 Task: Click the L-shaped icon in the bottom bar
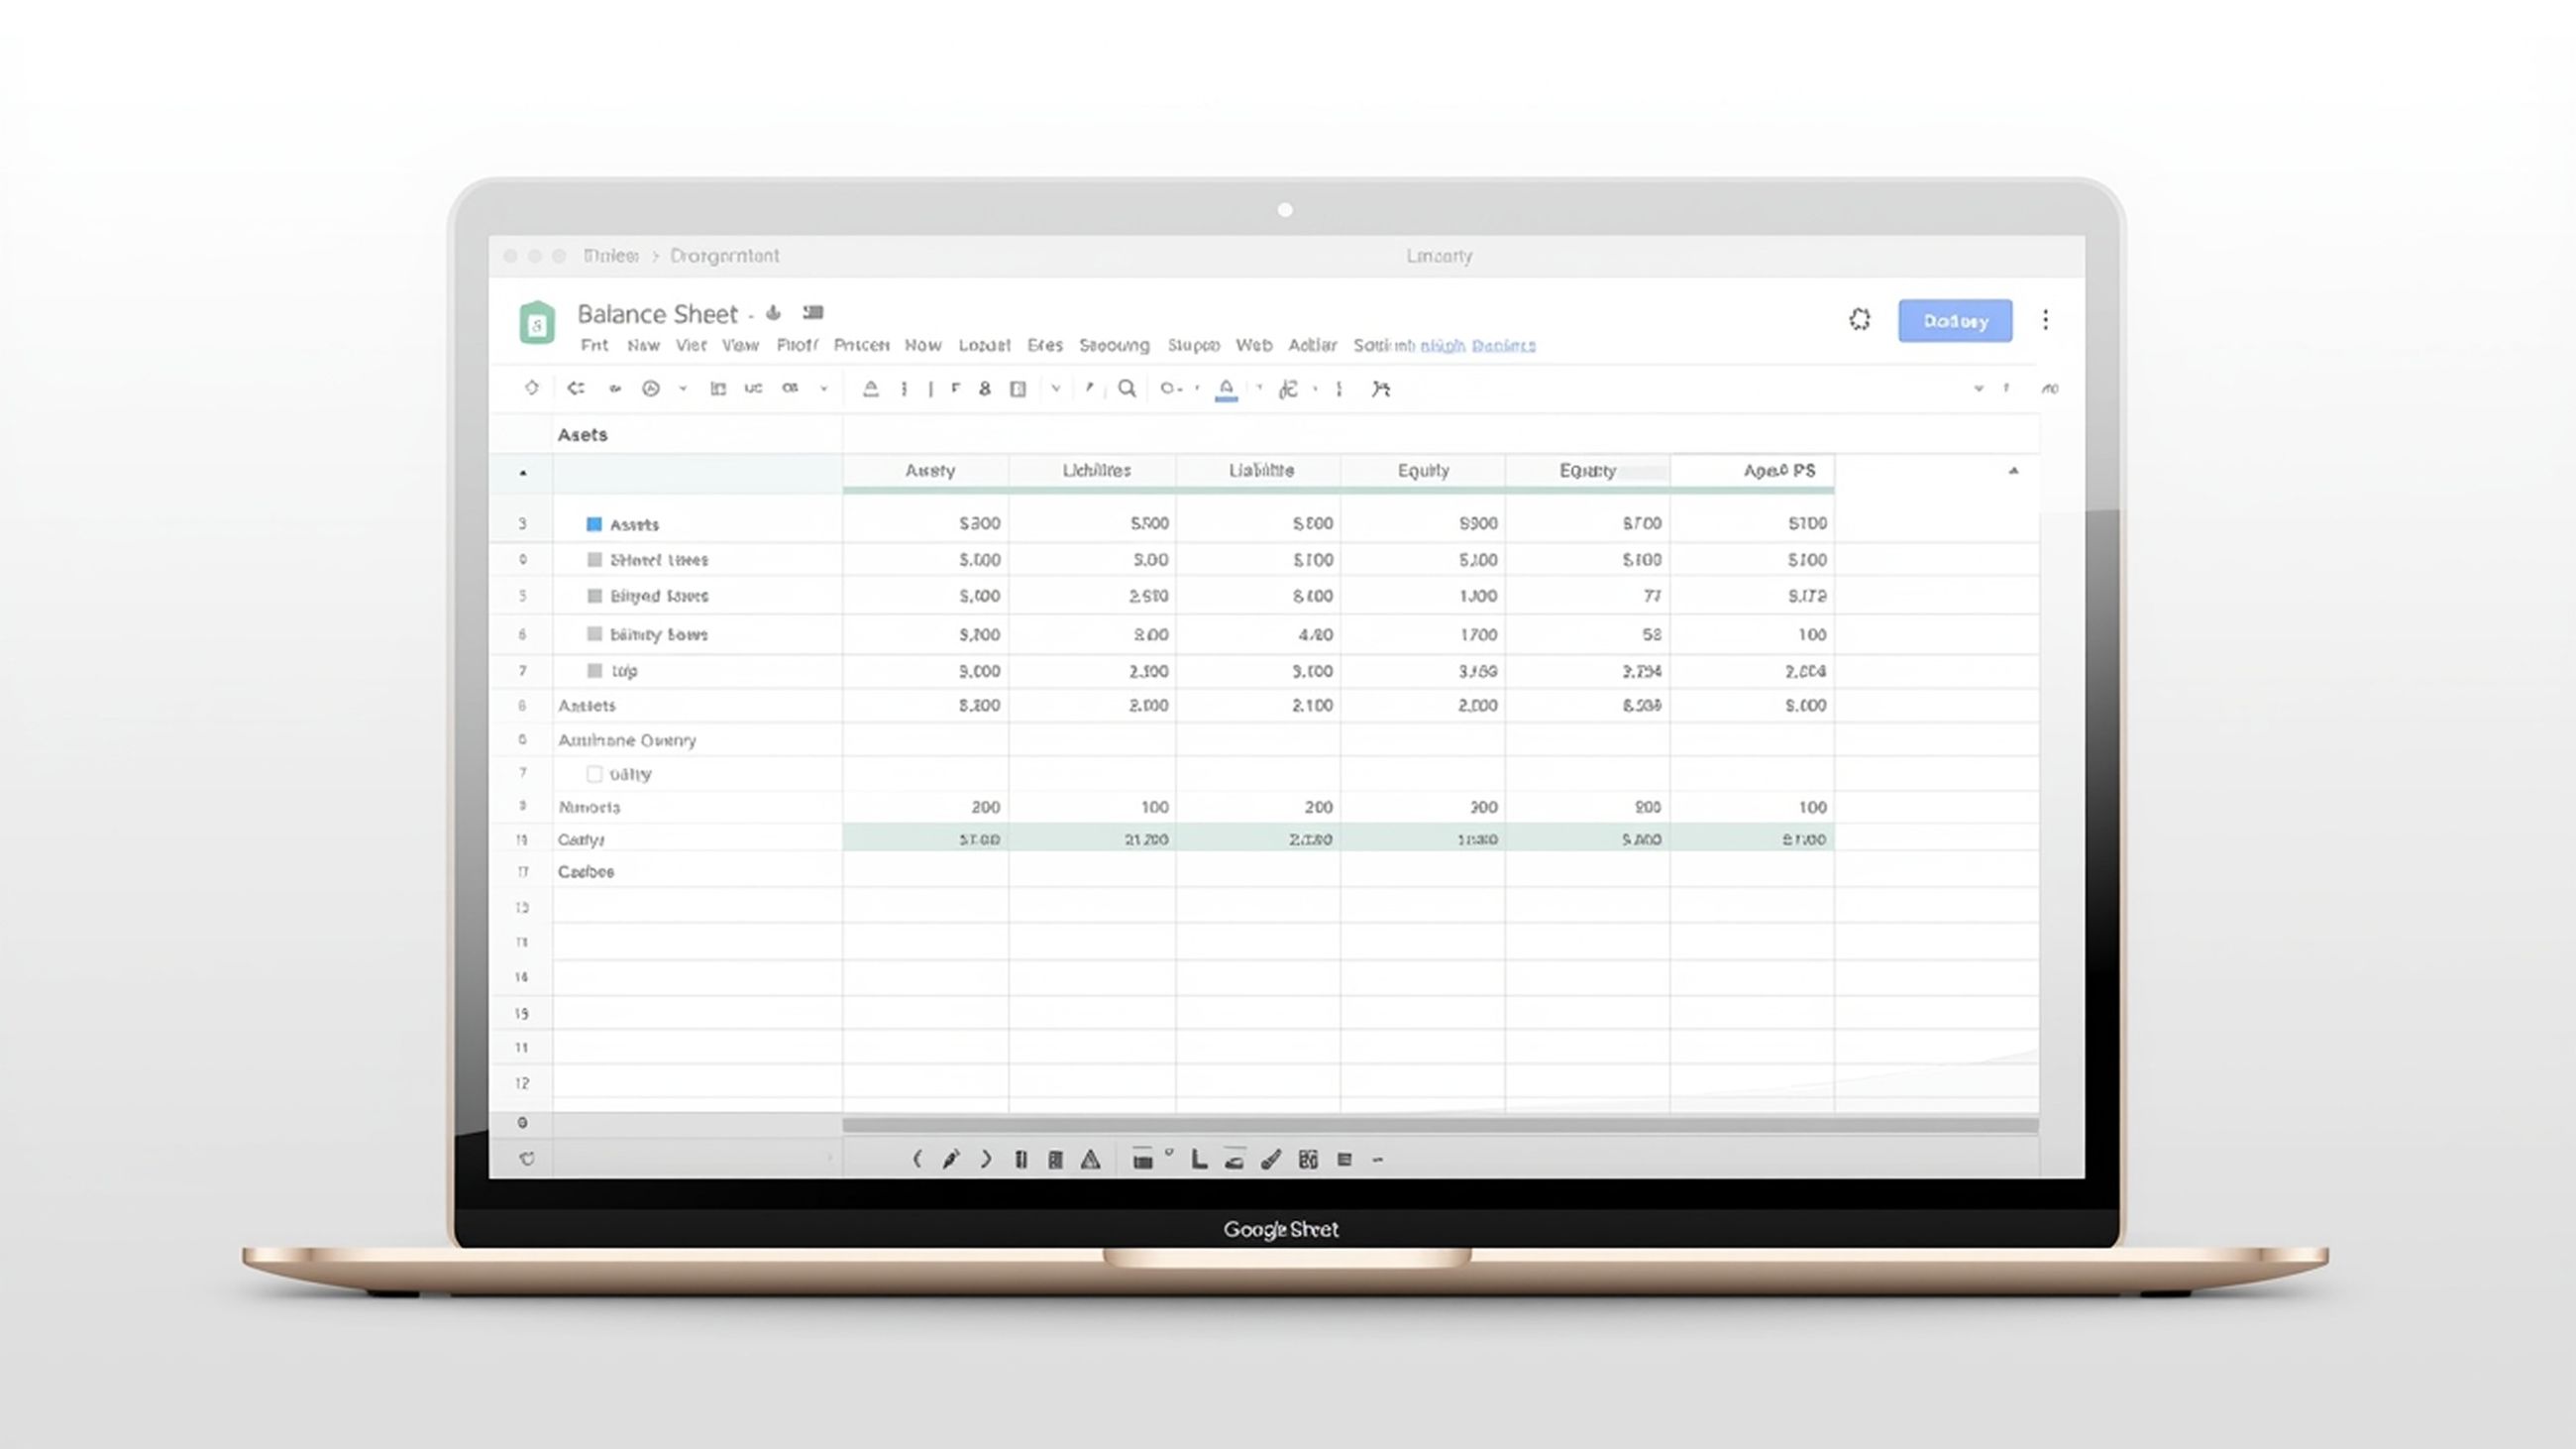1199,1159
